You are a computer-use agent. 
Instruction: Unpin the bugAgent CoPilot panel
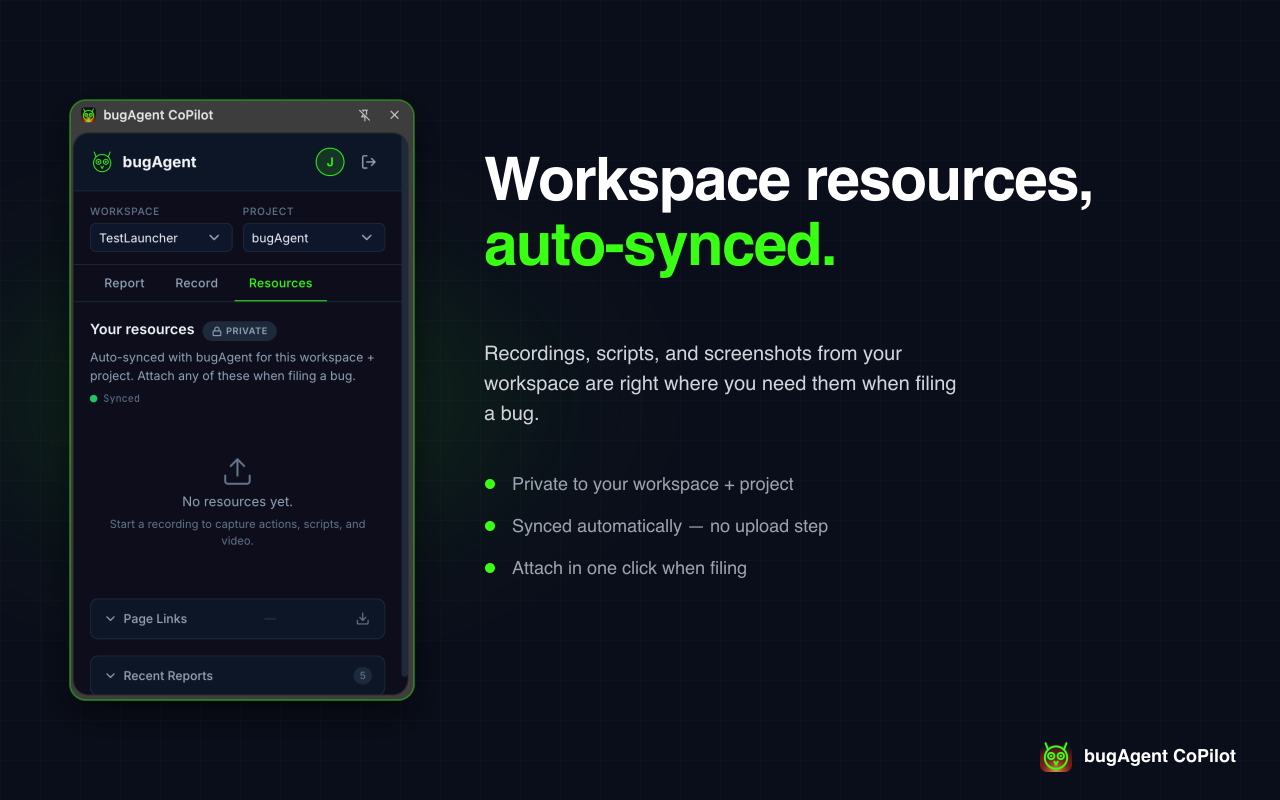pos(365,115)
